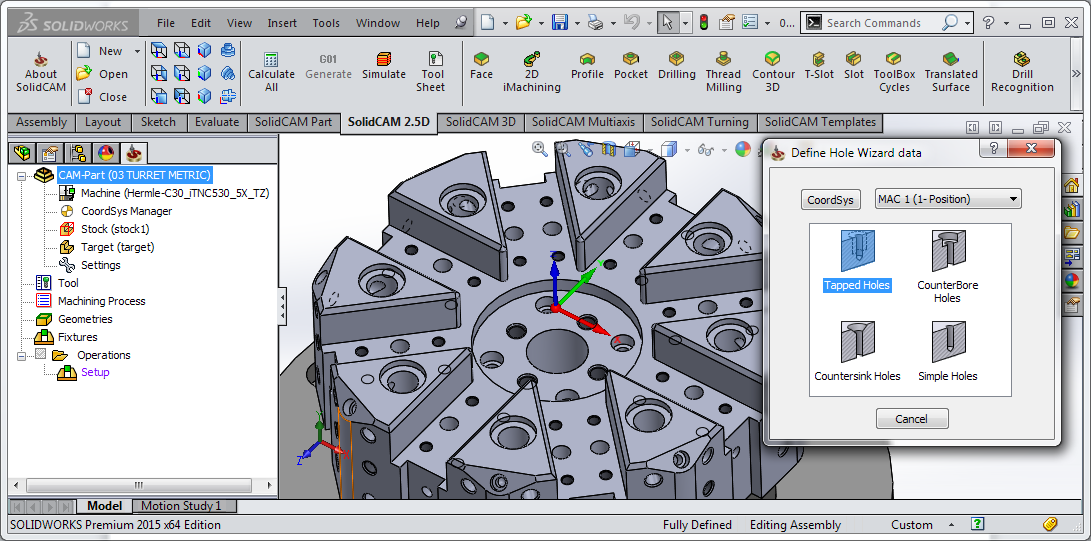This screenshot has height=541, width=1091.
Task: Expand the Search Commands dropdown arrow
Action: [x=968, y=24]
